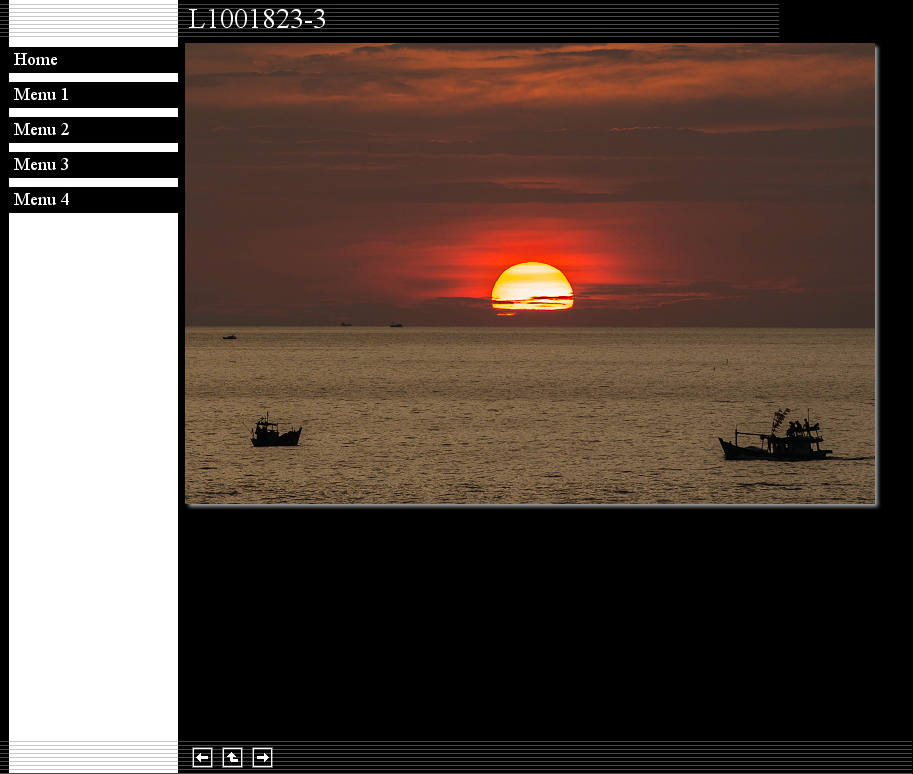Open Menu 2 from the sidebar

click(x=41, y=130)
